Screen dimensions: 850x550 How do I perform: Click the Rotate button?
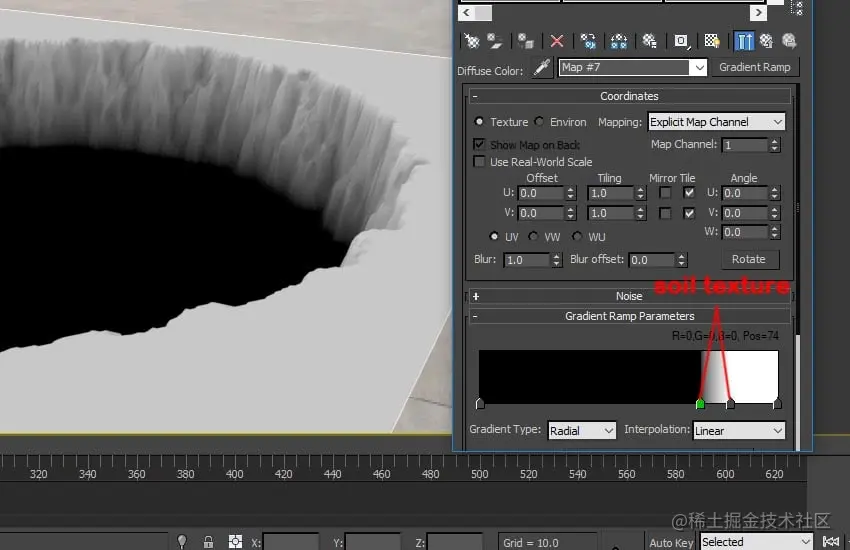coord(748,259)
